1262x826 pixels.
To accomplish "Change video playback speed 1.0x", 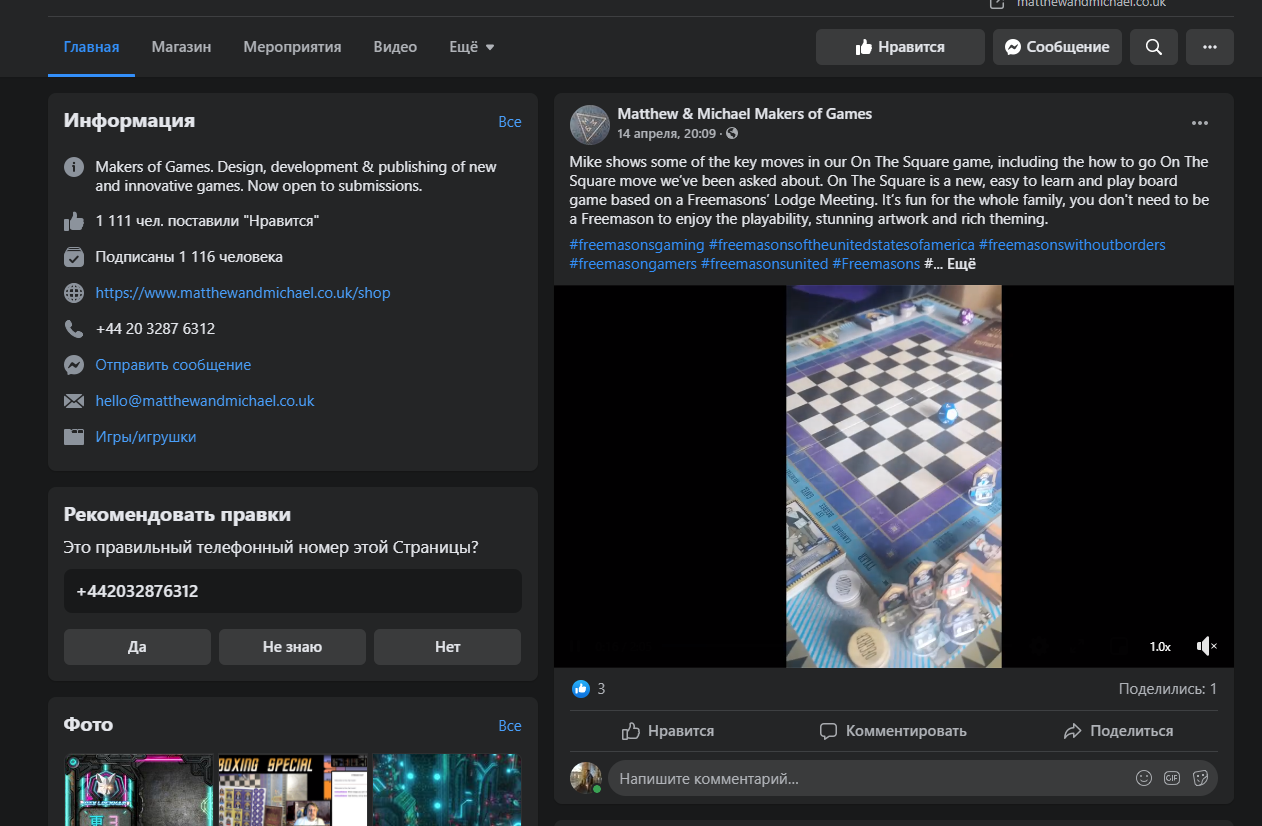I will click(x=1160, y=646).
